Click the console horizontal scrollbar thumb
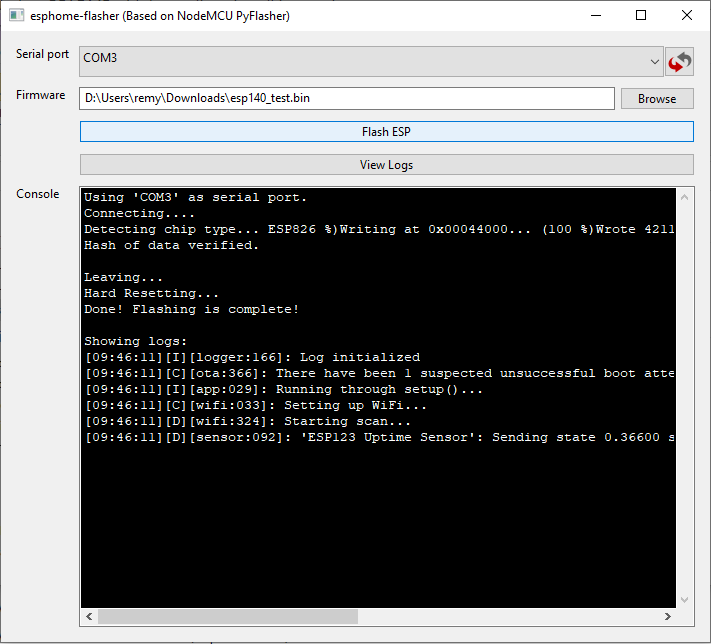Image resolution: width=711 pixels, height=644 pixels. [x=228, y=616]
